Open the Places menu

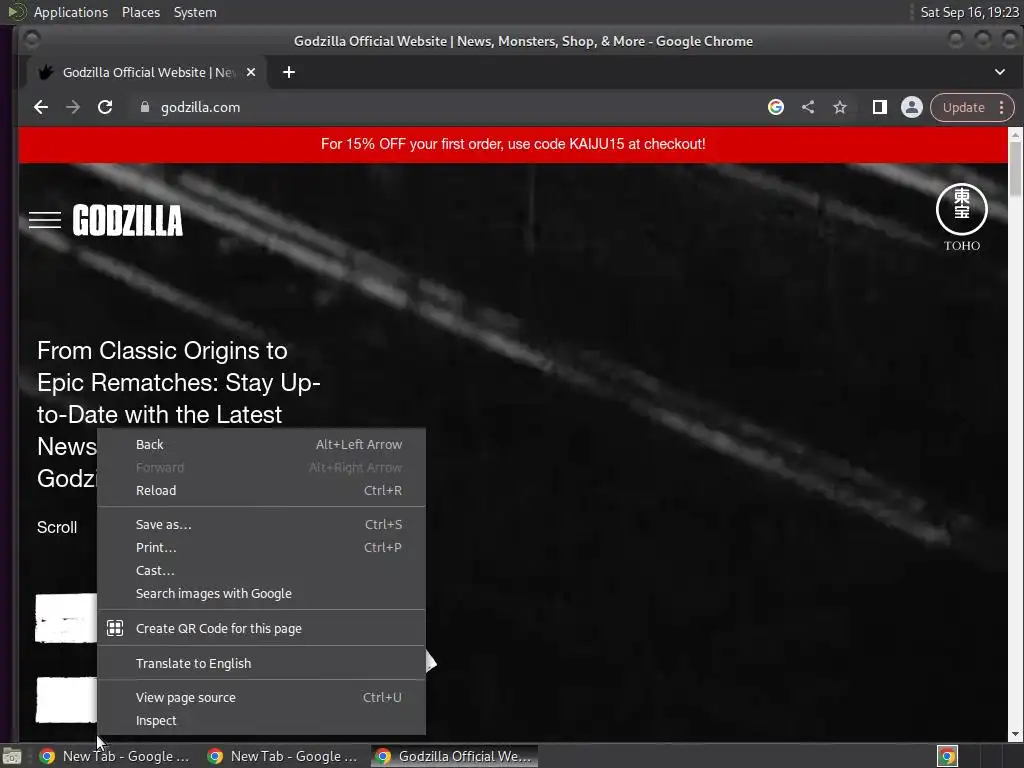[140, 12]
